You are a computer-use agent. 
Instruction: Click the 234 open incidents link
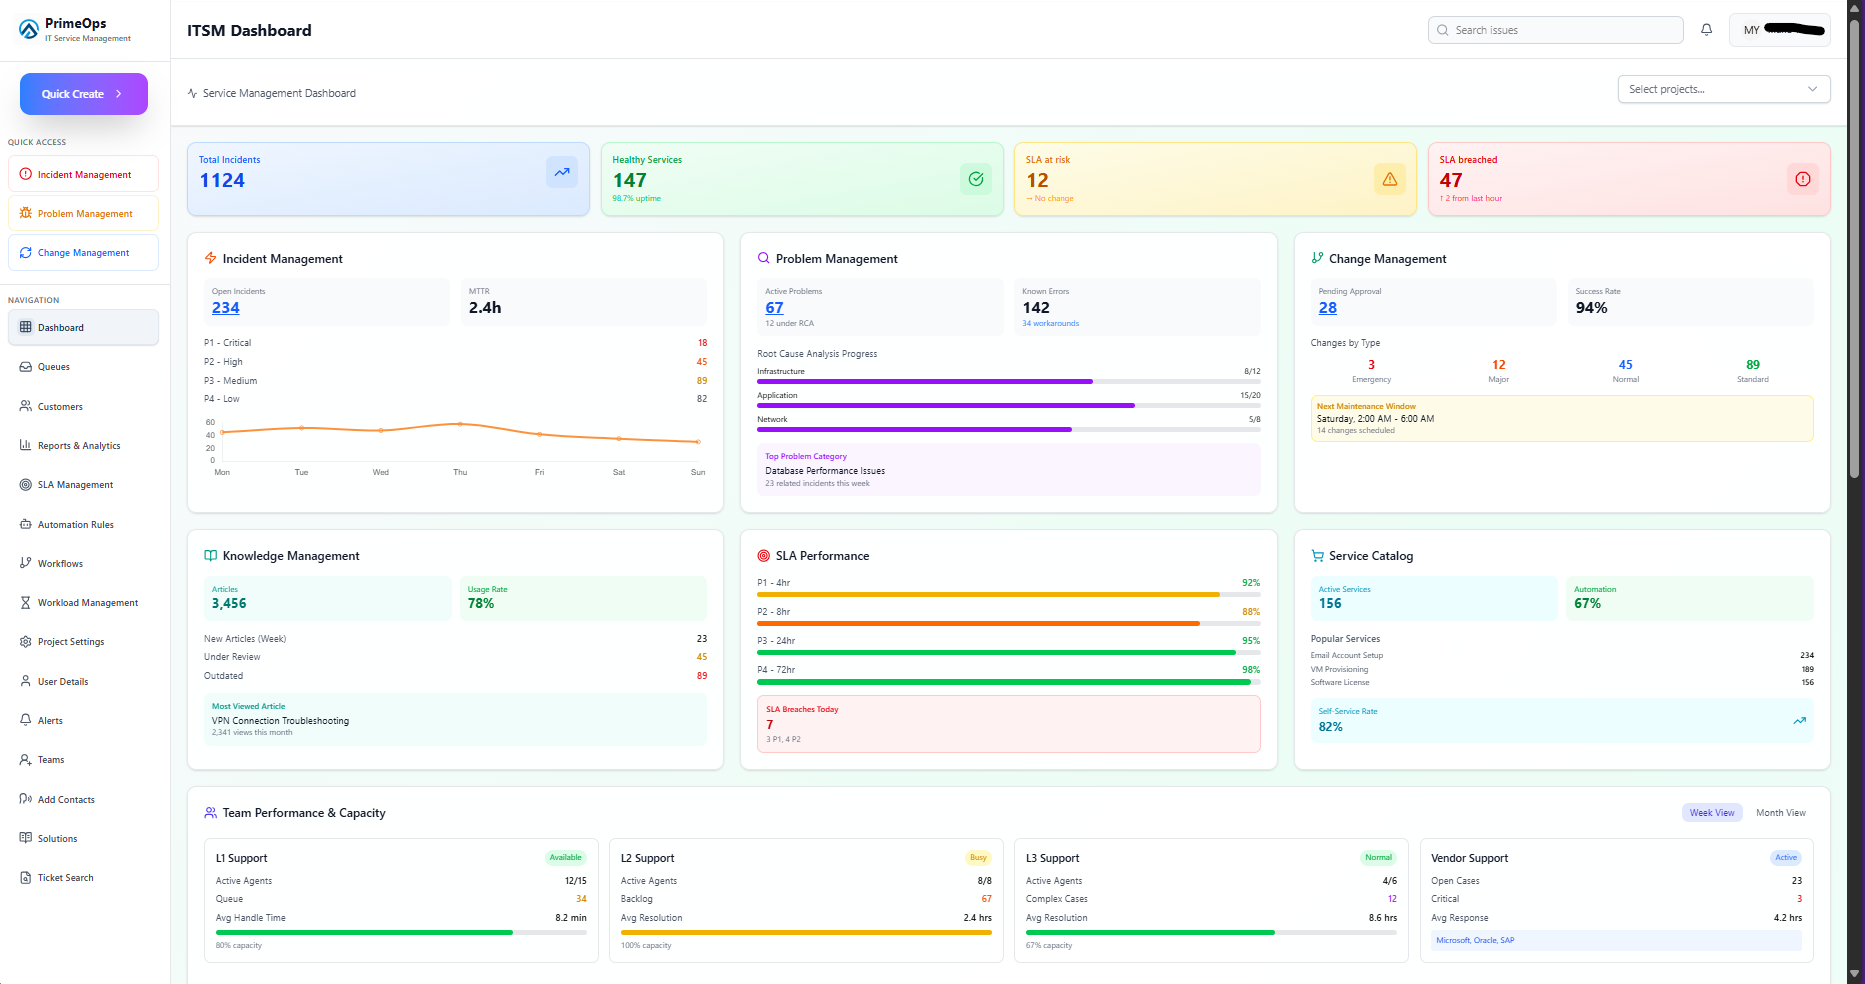(x=226, y=308)
